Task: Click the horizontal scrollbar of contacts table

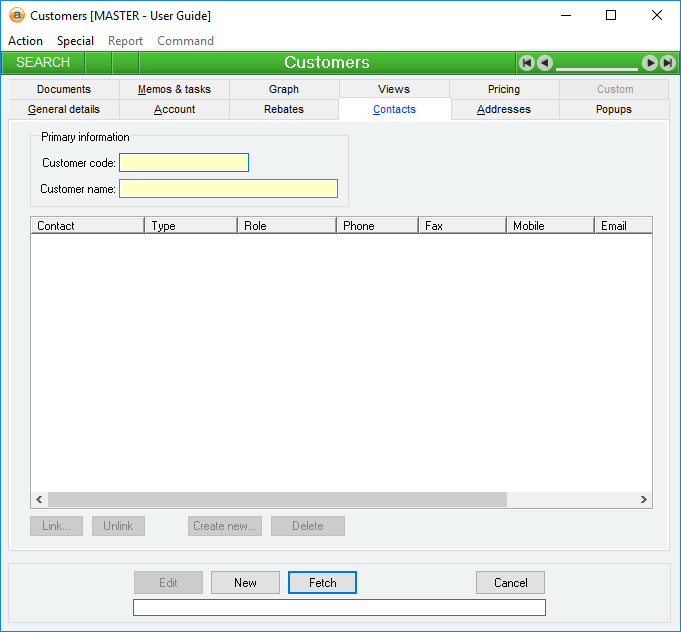Action: coord(277,499)
